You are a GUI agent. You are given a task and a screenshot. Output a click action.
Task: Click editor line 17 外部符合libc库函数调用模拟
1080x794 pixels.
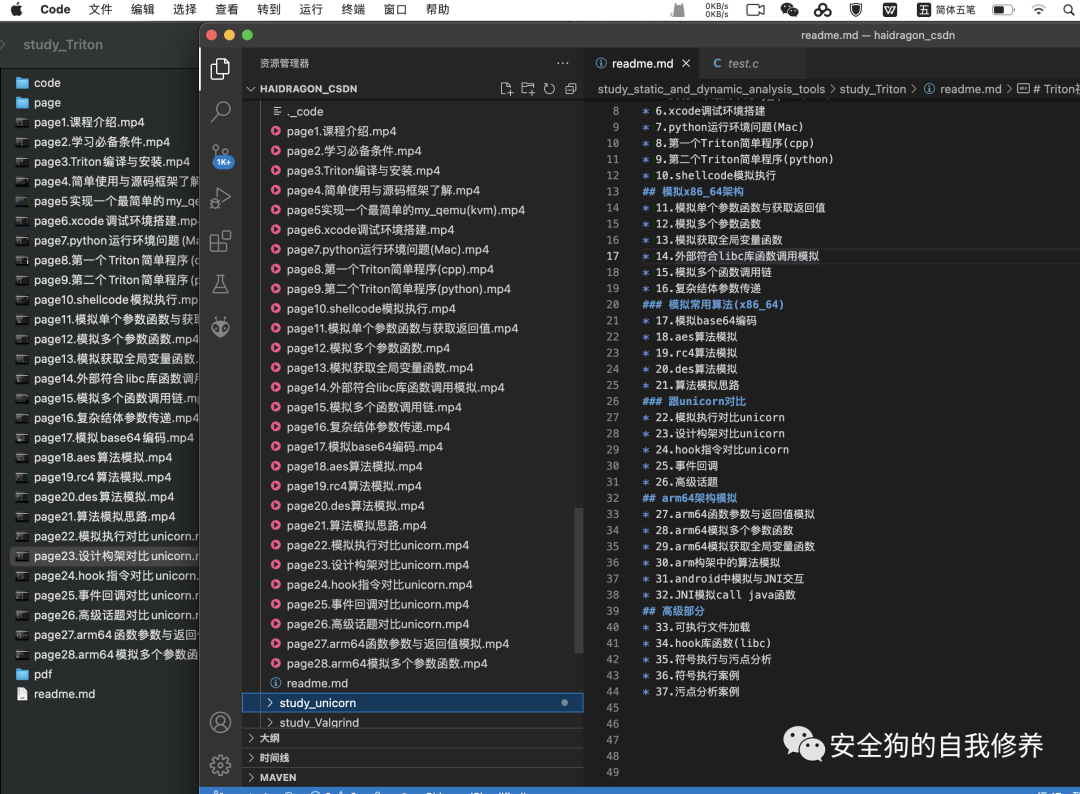(736, 256)
